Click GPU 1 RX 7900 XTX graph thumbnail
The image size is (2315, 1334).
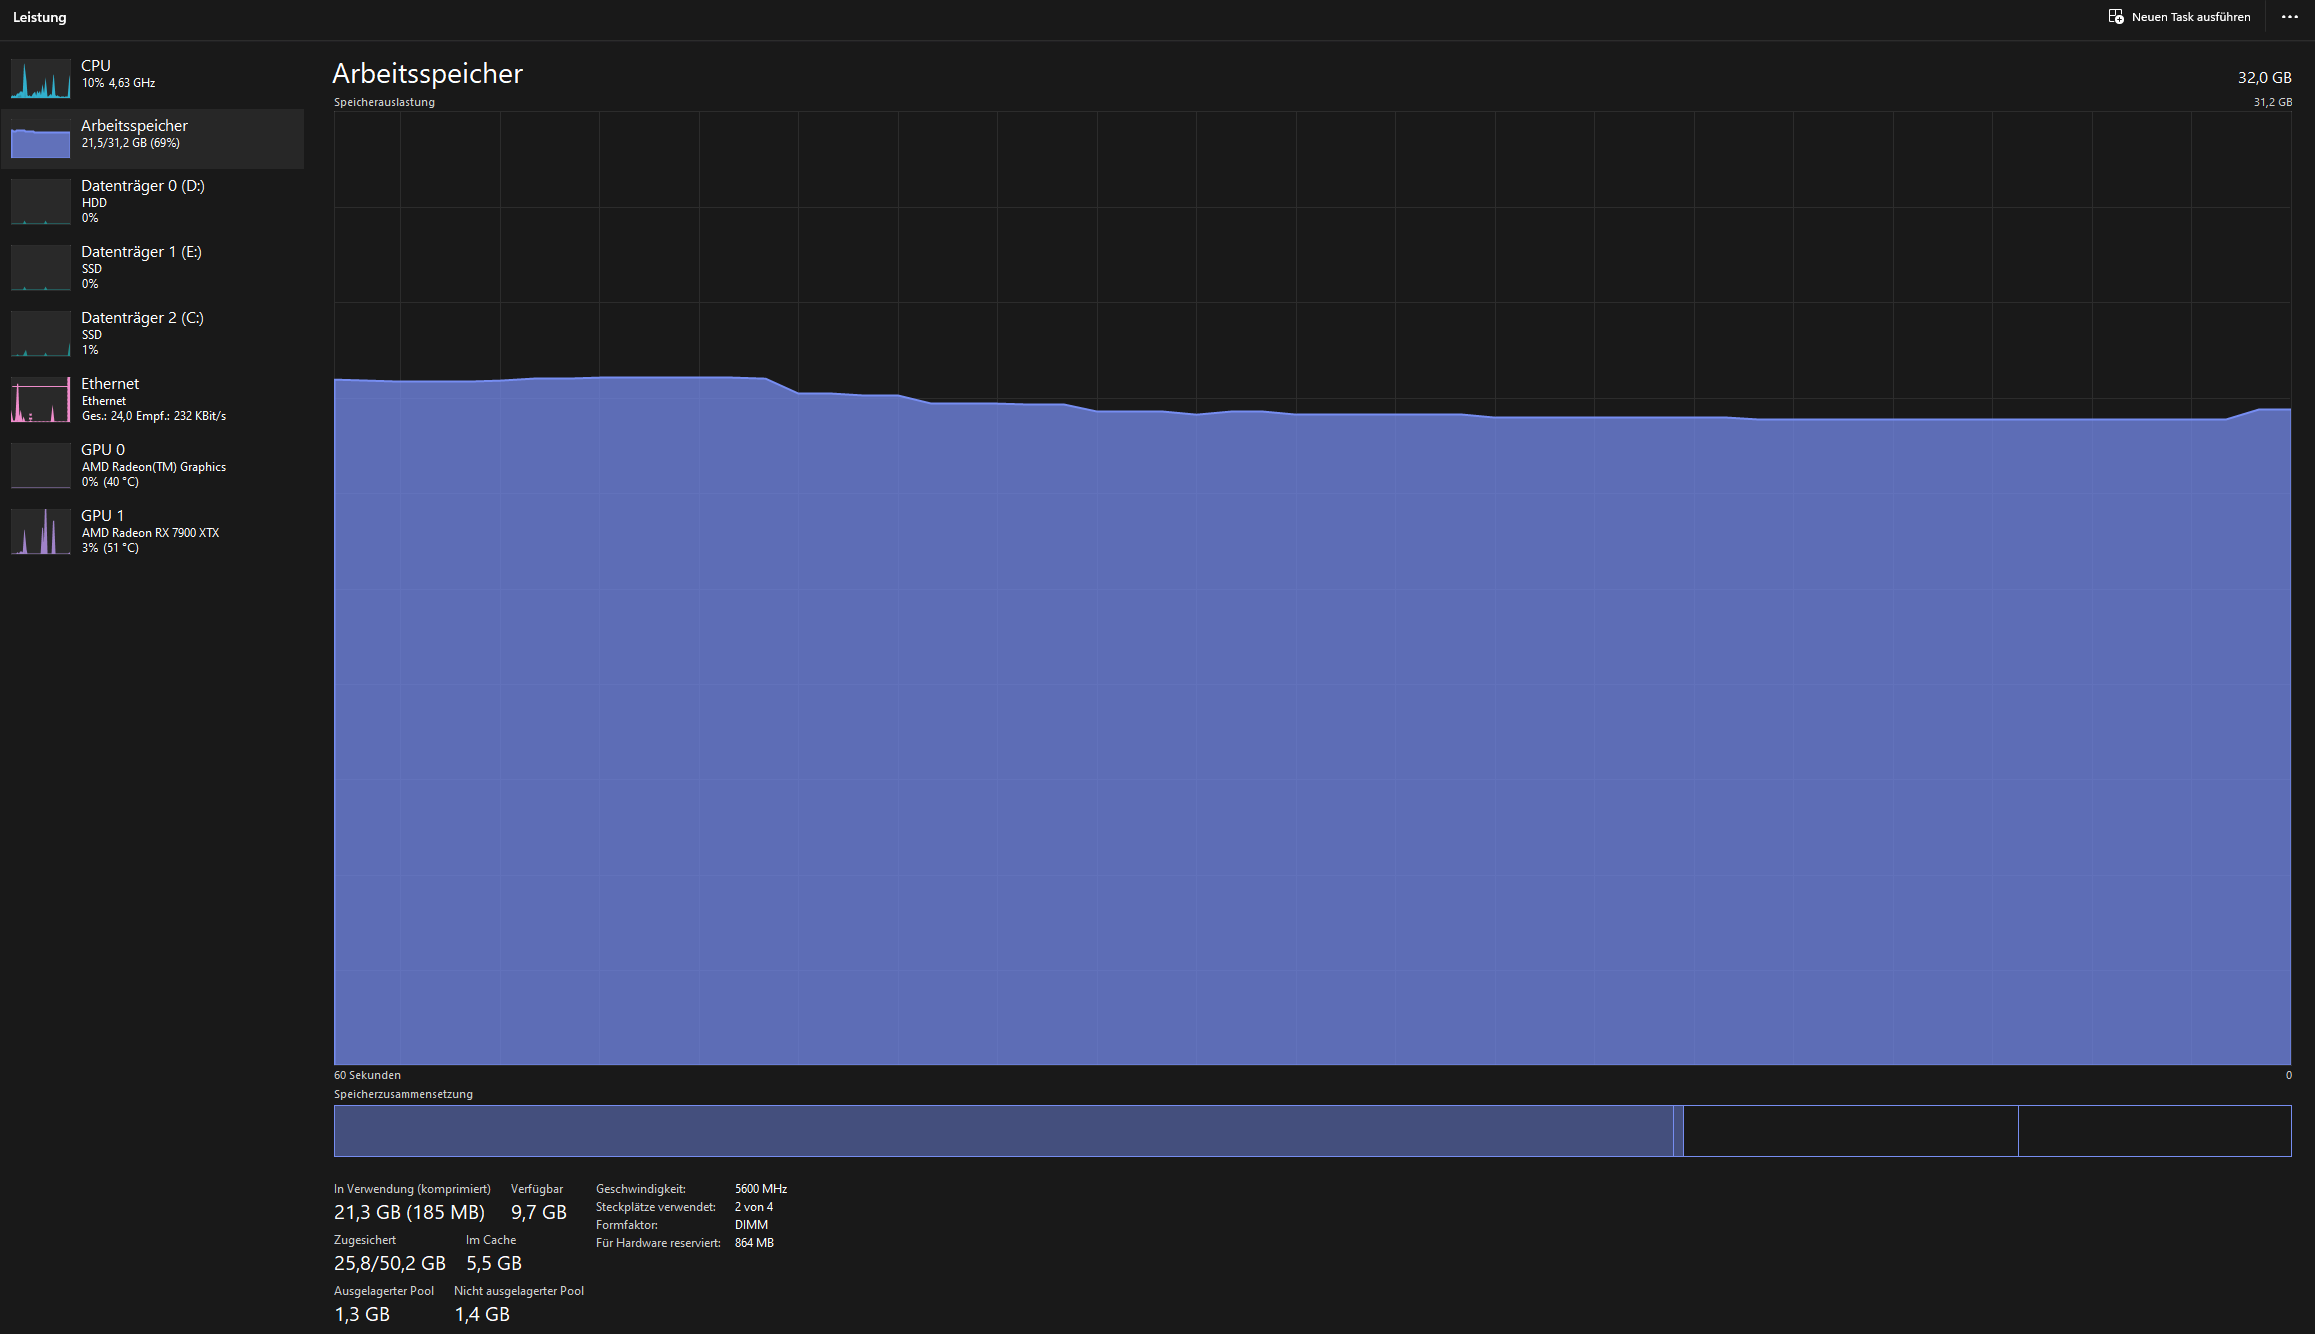pyautogui.click(x=40, y=531)
